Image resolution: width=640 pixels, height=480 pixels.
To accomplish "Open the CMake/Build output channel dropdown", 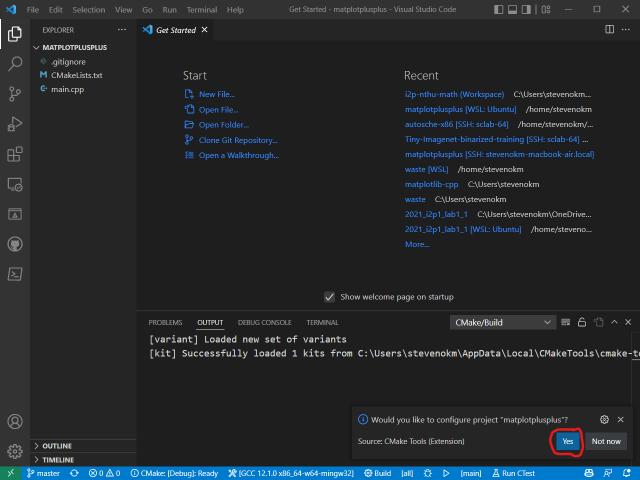I will click(x=503, y=322).
